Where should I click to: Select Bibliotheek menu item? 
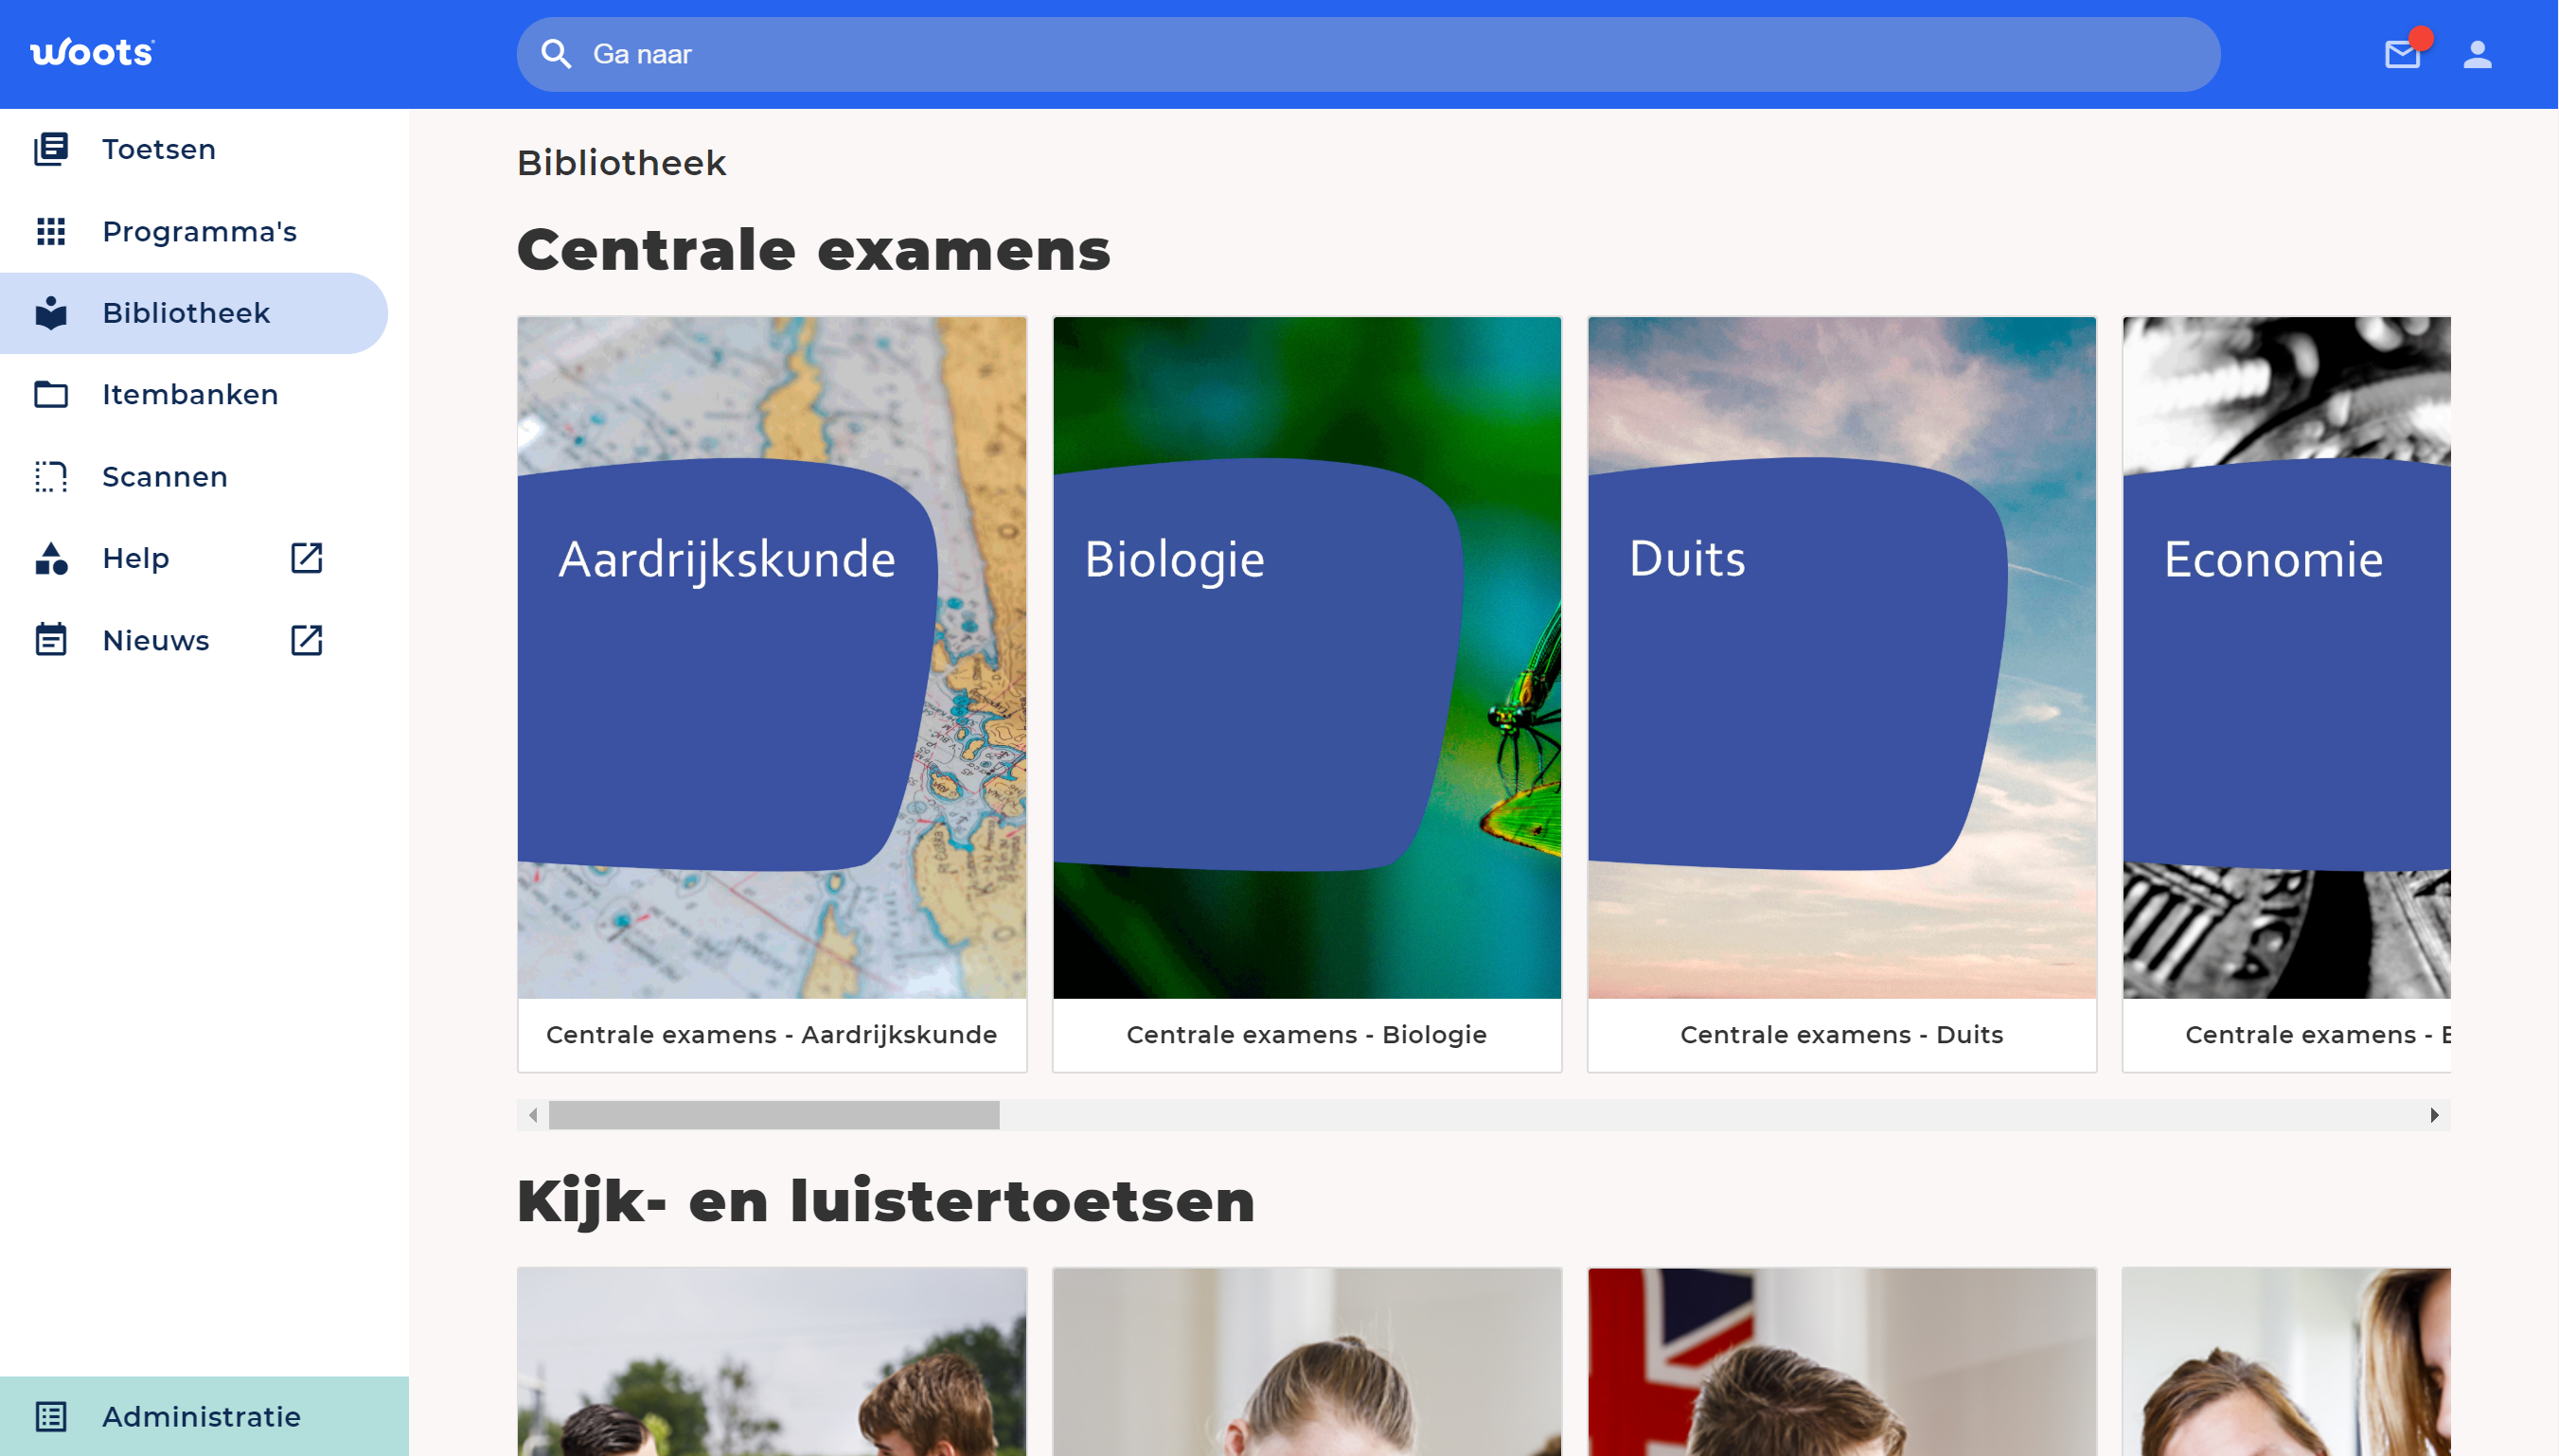click(x=194, y=313)
